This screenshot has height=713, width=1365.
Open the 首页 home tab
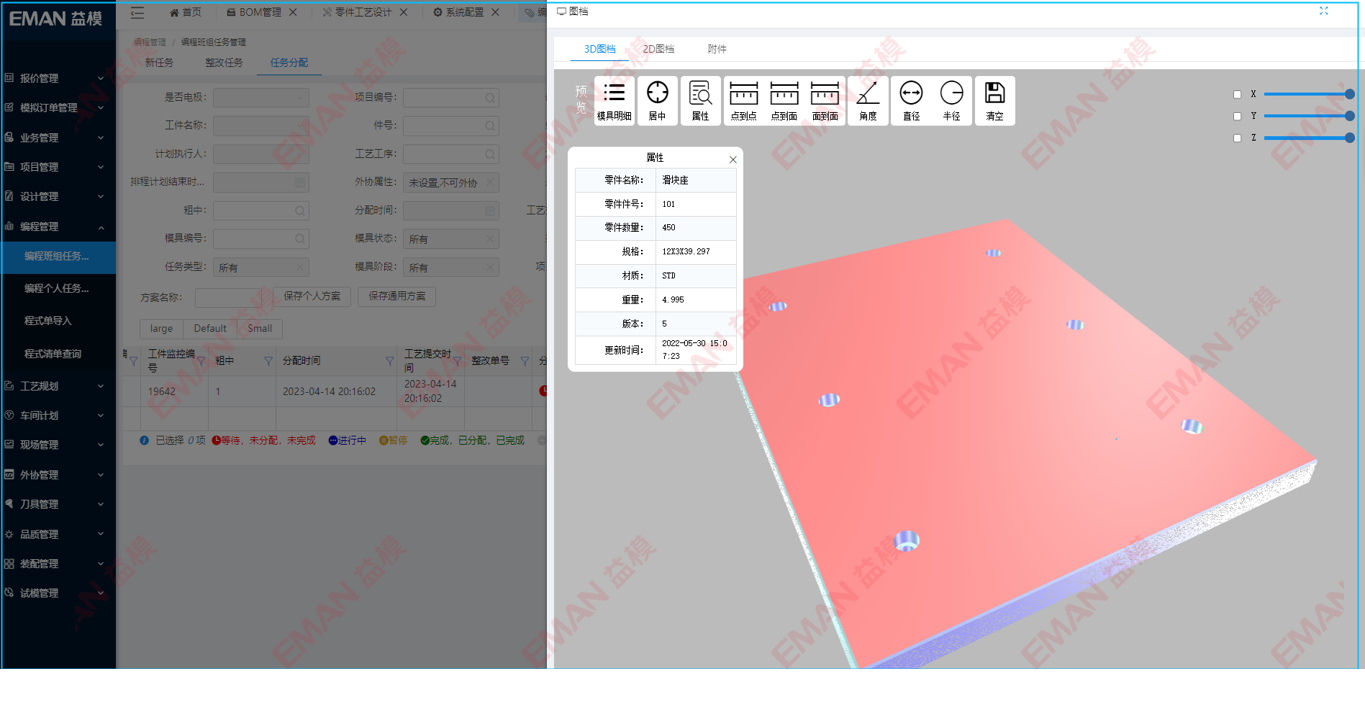click(185, 12)
